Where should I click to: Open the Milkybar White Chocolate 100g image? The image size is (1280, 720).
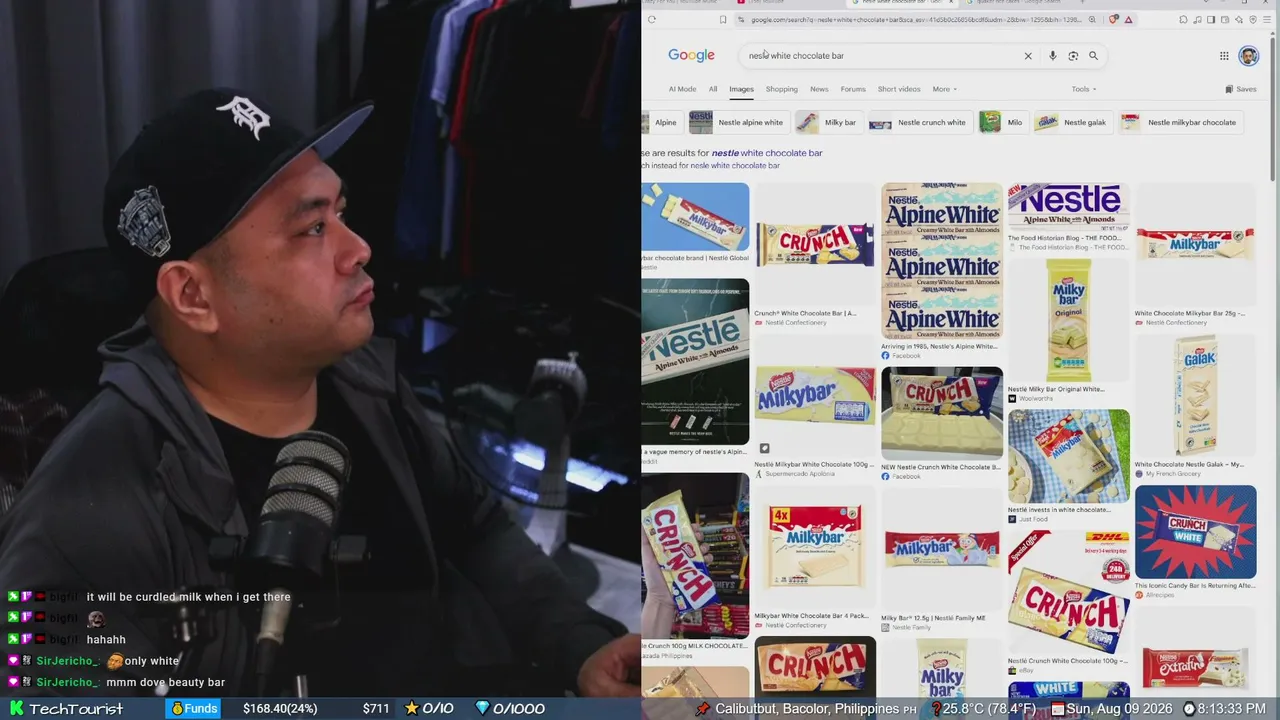815,396
